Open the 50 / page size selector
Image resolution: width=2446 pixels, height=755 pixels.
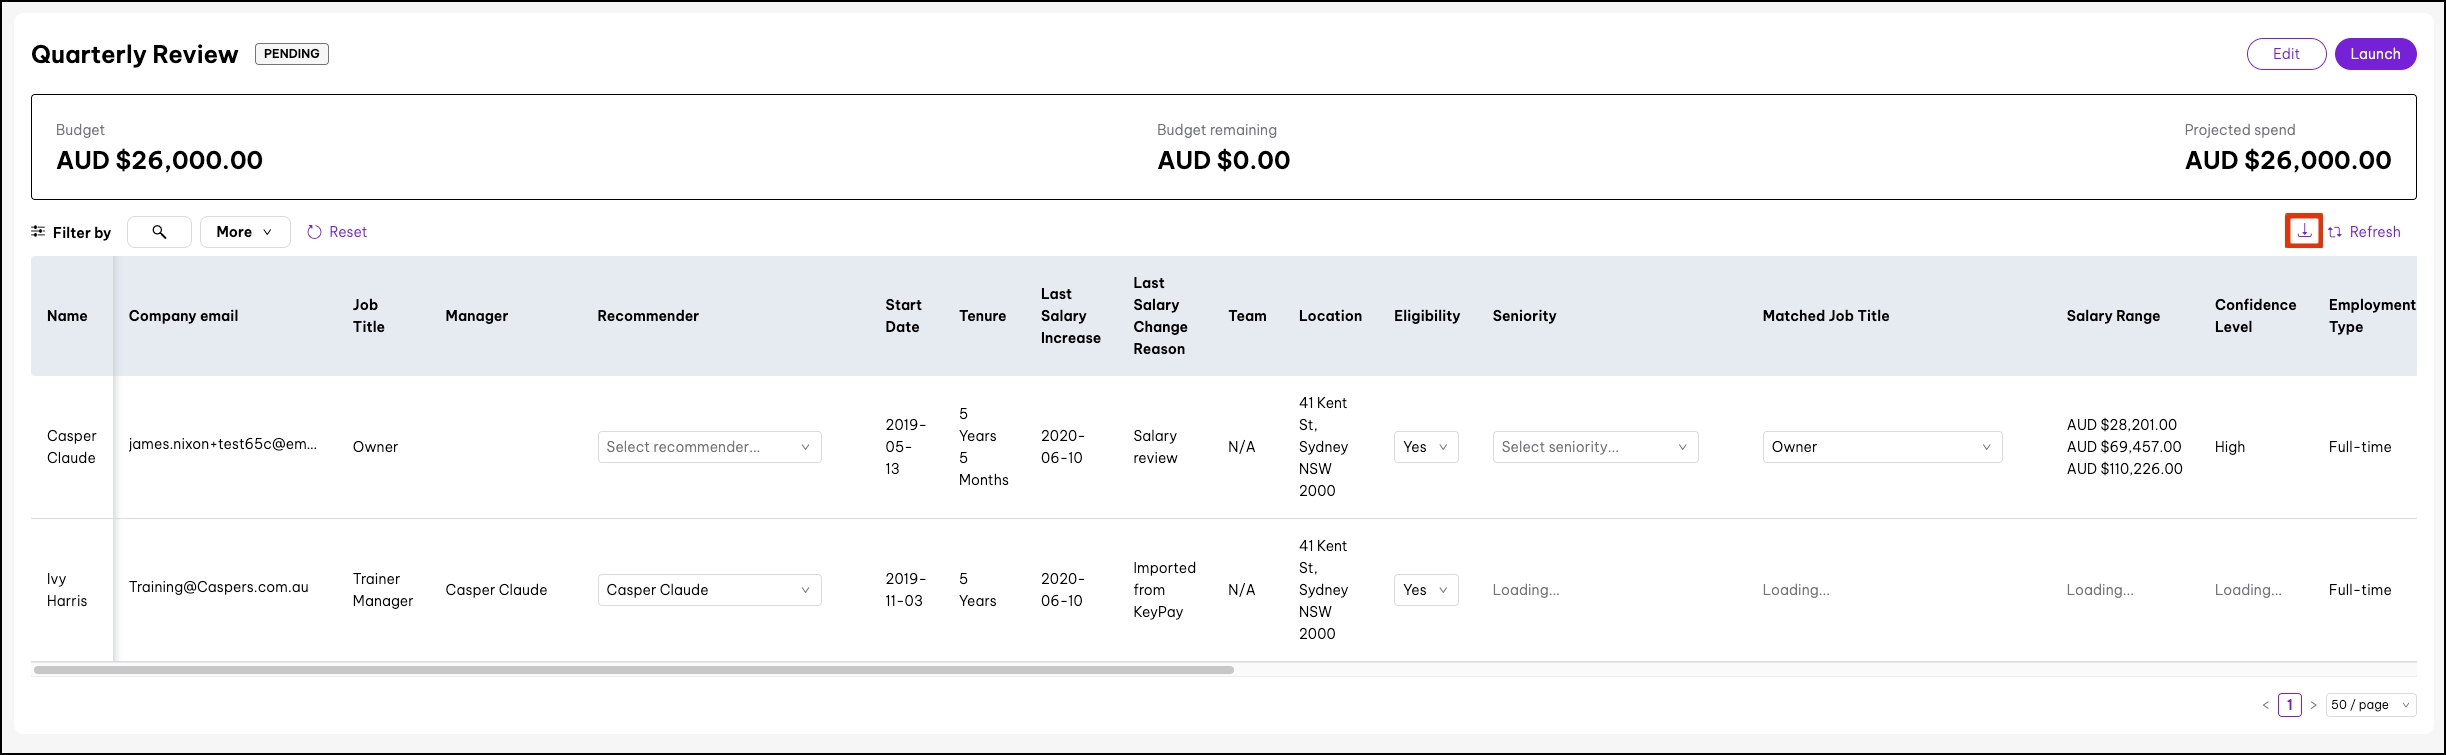(2370, 705)
